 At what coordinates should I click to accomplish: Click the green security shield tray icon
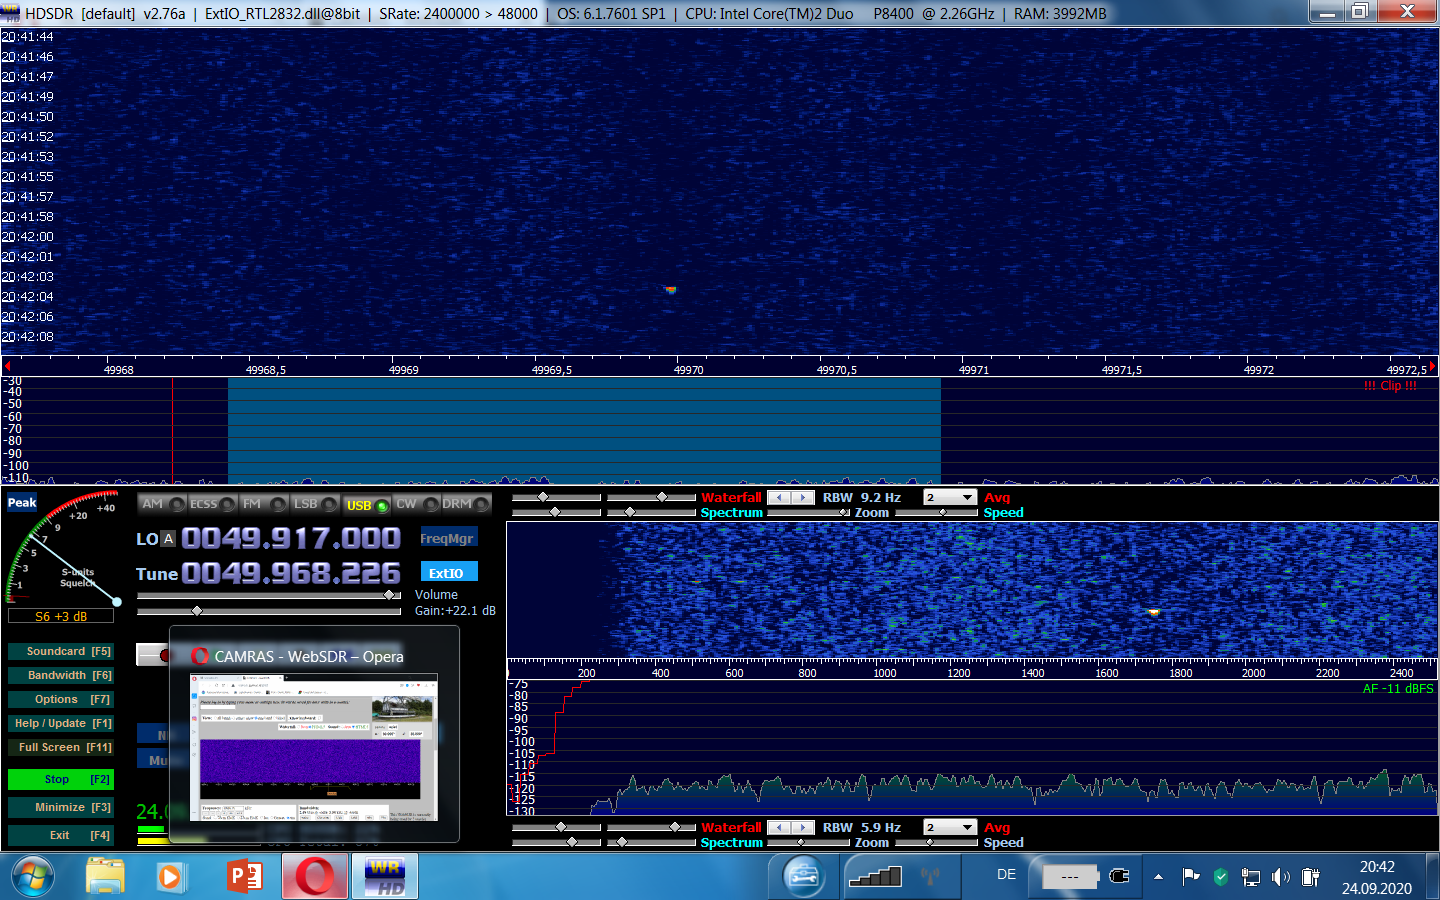[1220, 877]
